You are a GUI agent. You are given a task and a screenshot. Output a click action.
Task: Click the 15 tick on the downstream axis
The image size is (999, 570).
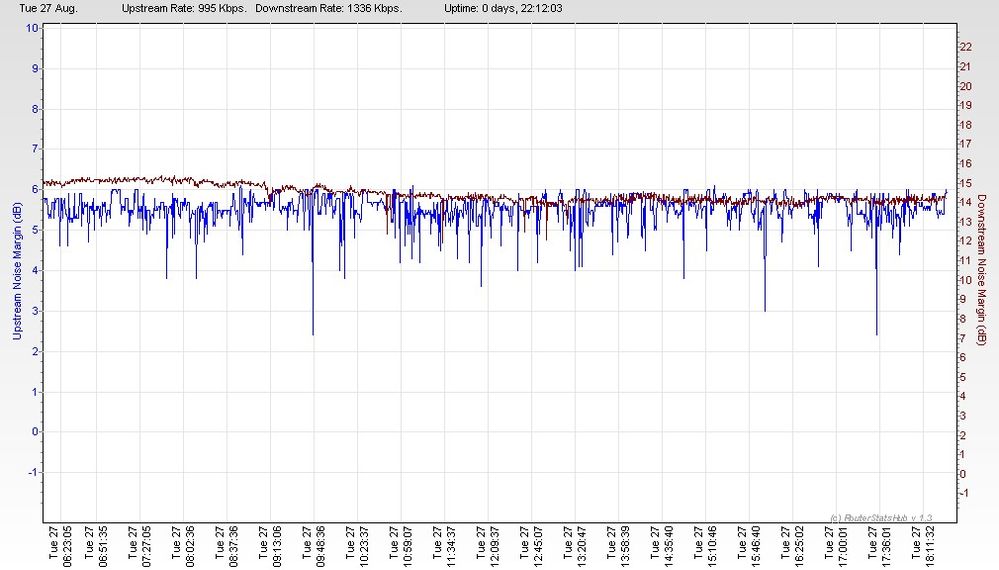[x=966, y=183]
